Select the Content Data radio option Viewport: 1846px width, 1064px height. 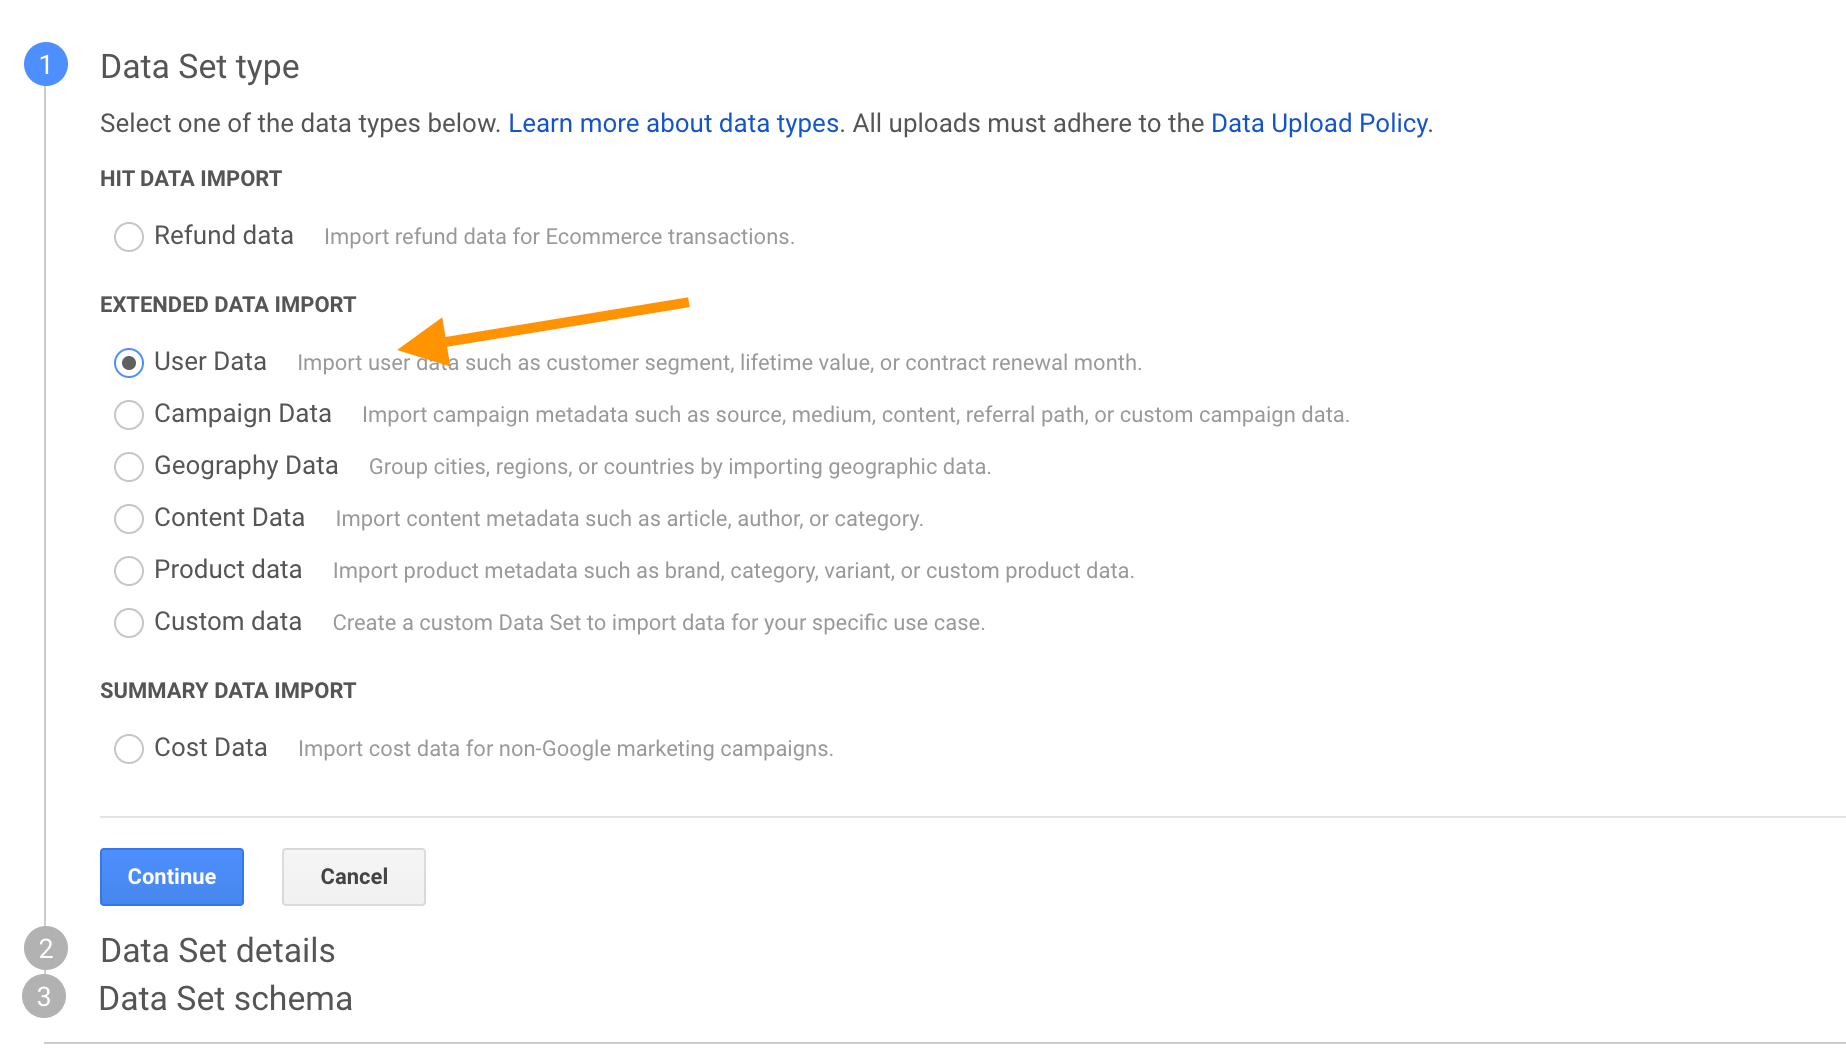coord(129,519)
